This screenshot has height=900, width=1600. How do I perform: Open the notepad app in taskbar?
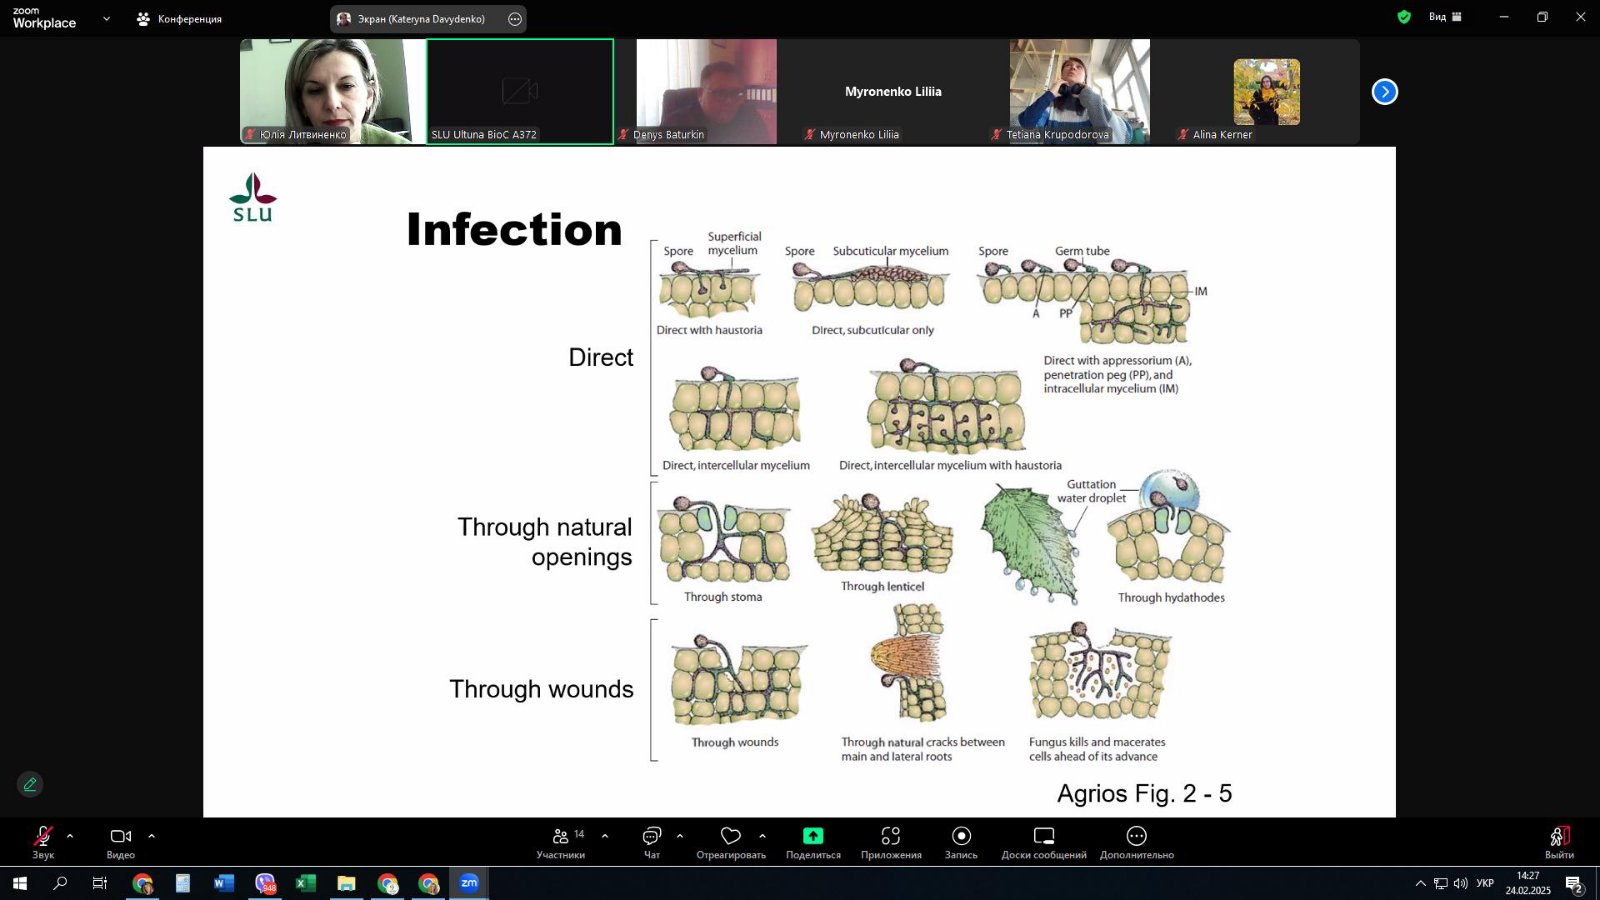[x=183, y=883]
